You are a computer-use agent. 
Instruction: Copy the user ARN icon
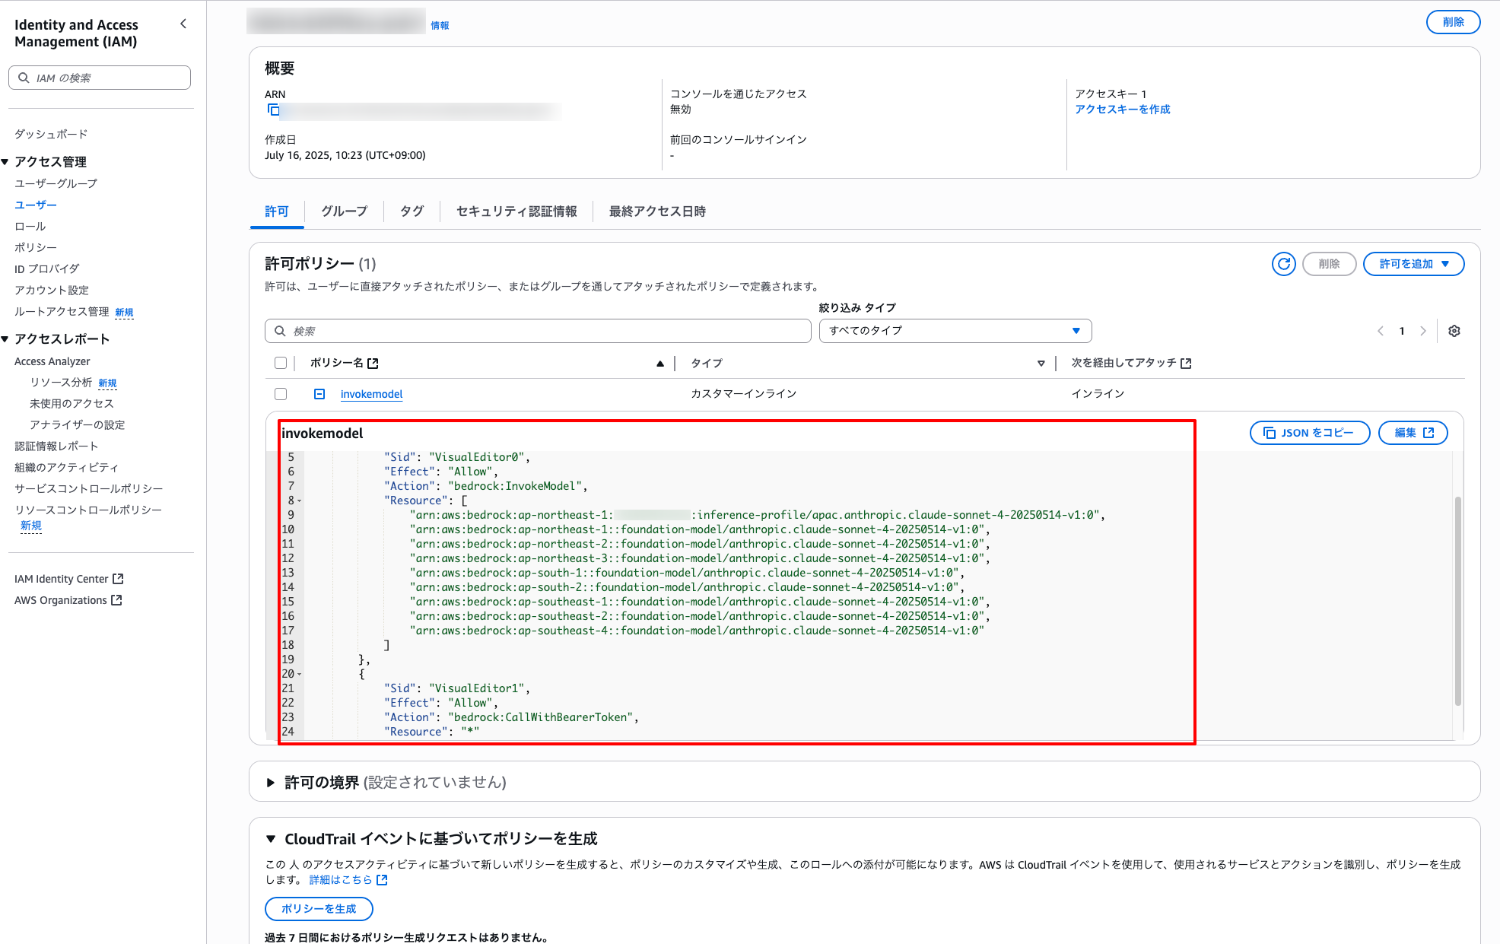(274, 110)
